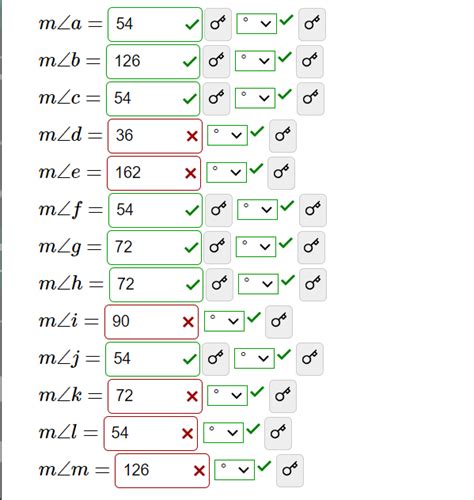This screenshot has height=500, width=474.
Task: Show the answer key for m∠d units
Action: (283, 136)
